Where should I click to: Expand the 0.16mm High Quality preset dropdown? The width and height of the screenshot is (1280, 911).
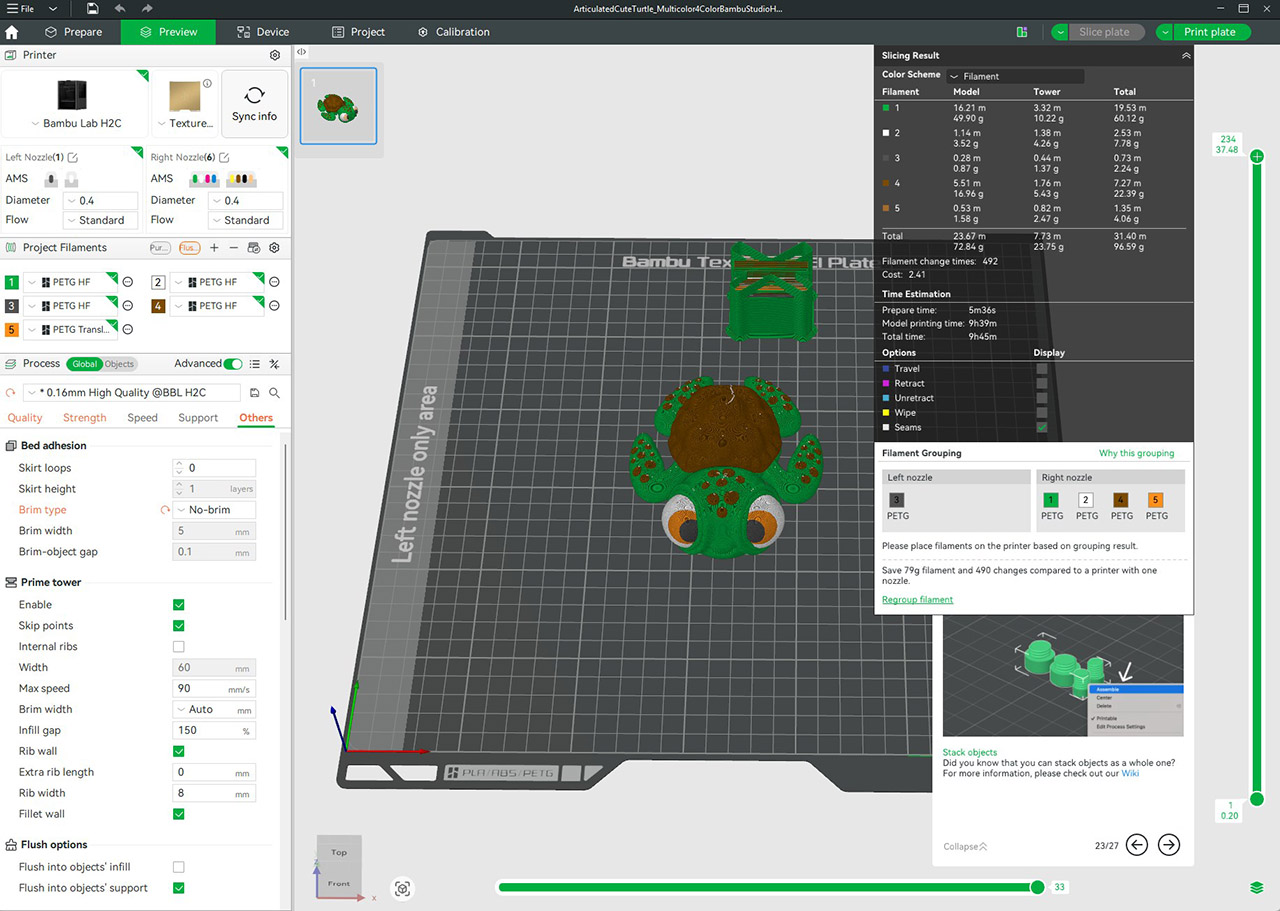click(131, 393)
